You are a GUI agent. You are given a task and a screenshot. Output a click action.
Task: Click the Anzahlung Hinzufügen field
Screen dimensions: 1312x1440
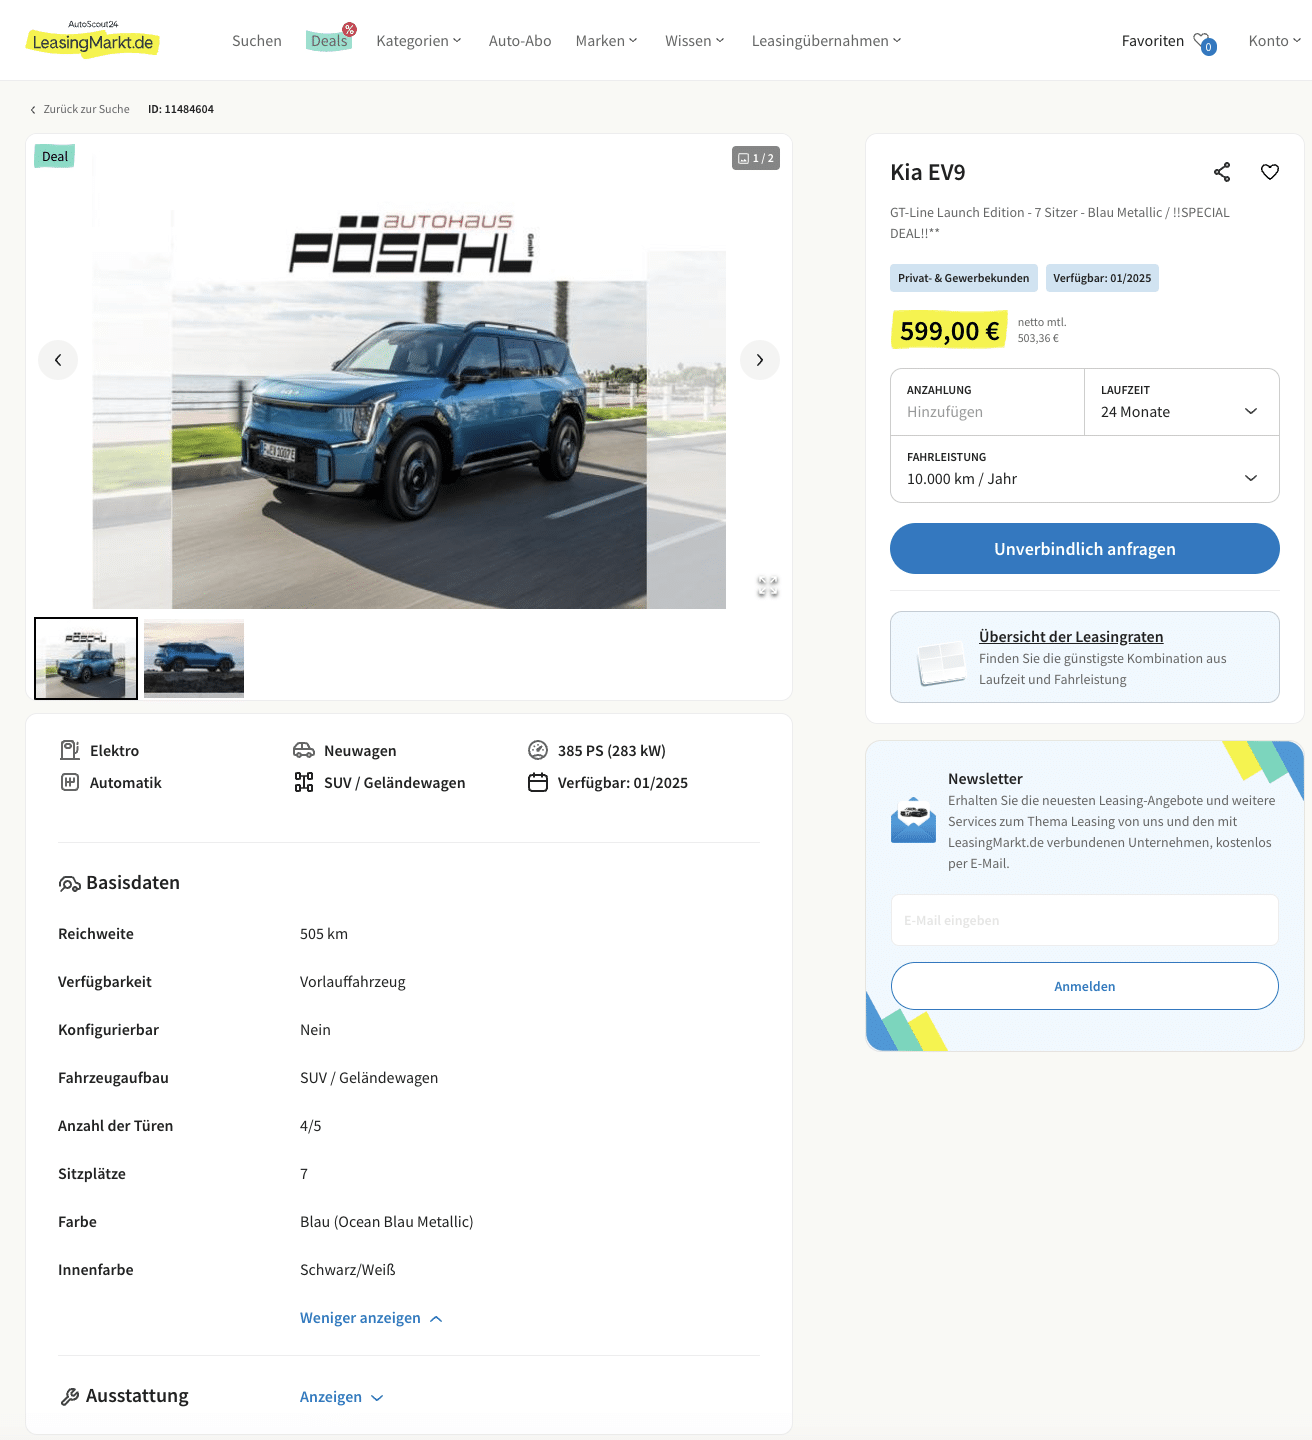coord(987,402)
